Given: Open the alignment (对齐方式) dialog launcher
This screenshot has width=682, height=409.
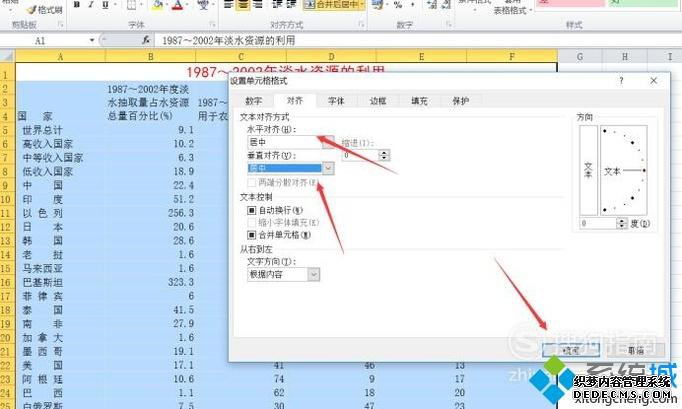Looking at the screenshot, I should tap(361, 24).
